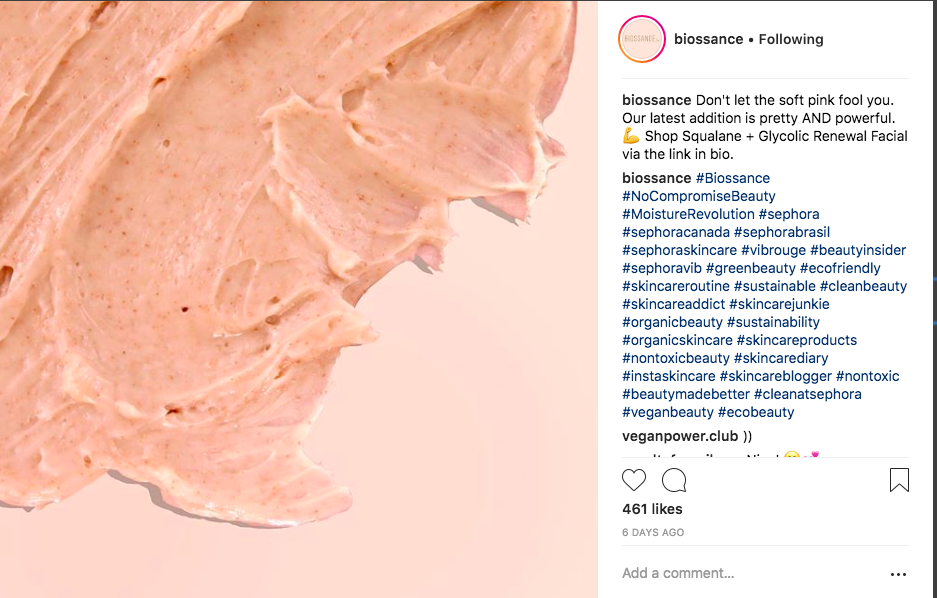Click the #Biossance hashtag
The height and width of the screenshot is (598, 937).
(733, 178)
